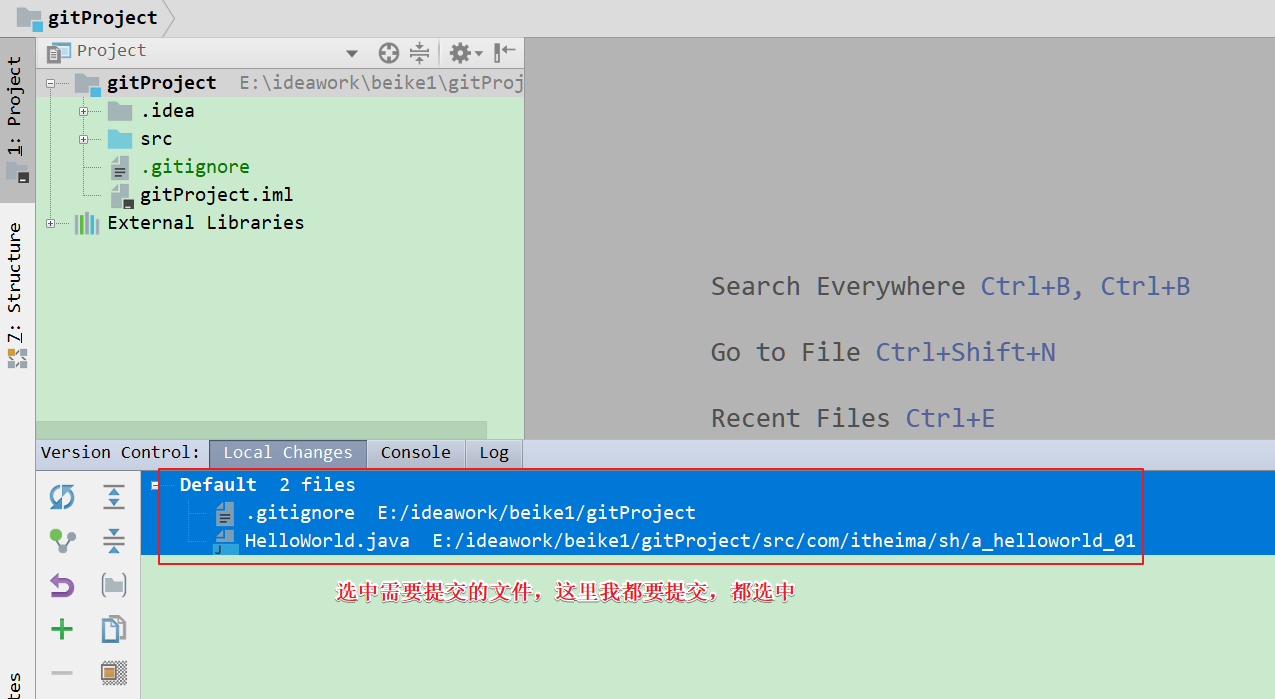Viewport: 1275px width, 699px height.
Task: Click the green New Changelist plus icon
Action: (62, 629)
